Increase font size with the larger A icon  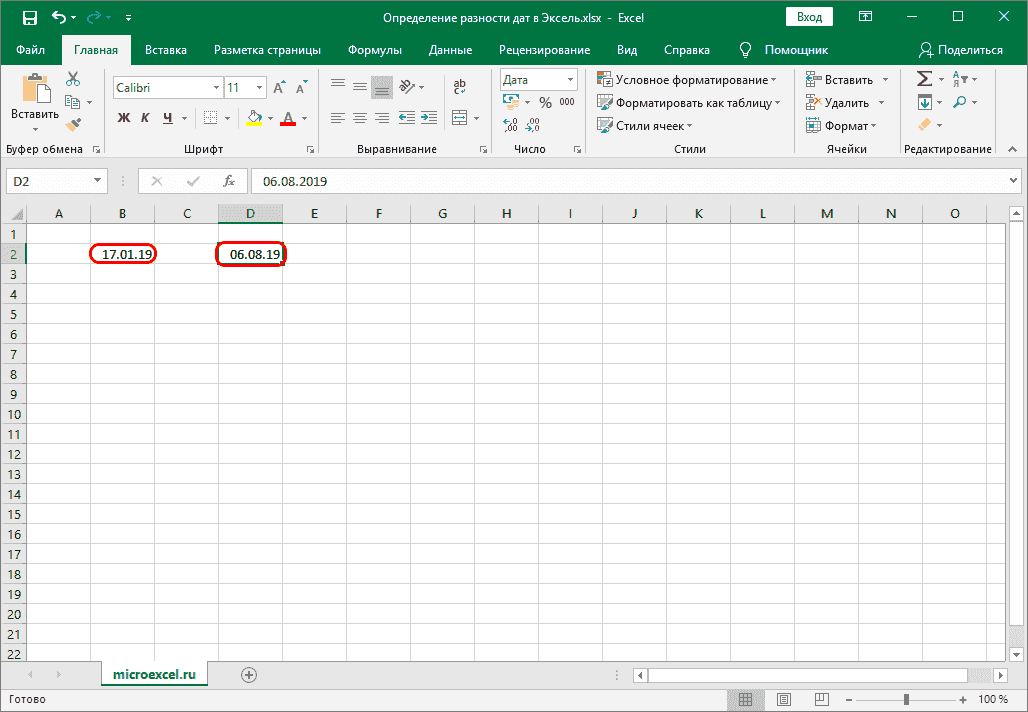click(x=279, y=88)
